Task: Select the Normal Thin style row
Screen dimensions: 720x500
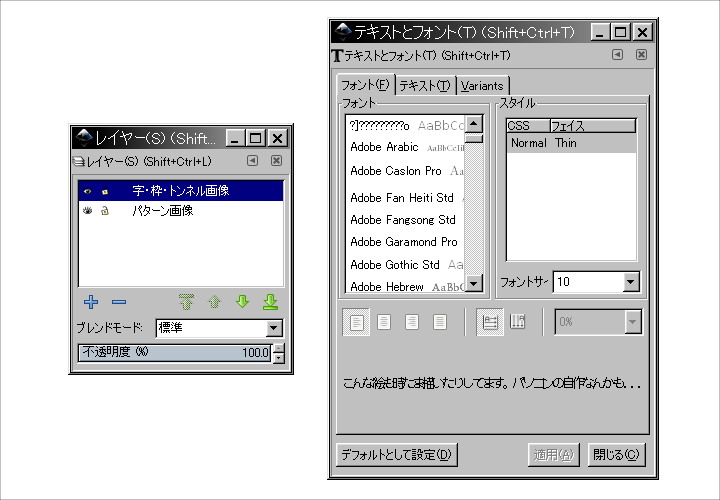Action: [x=571, y=143]
